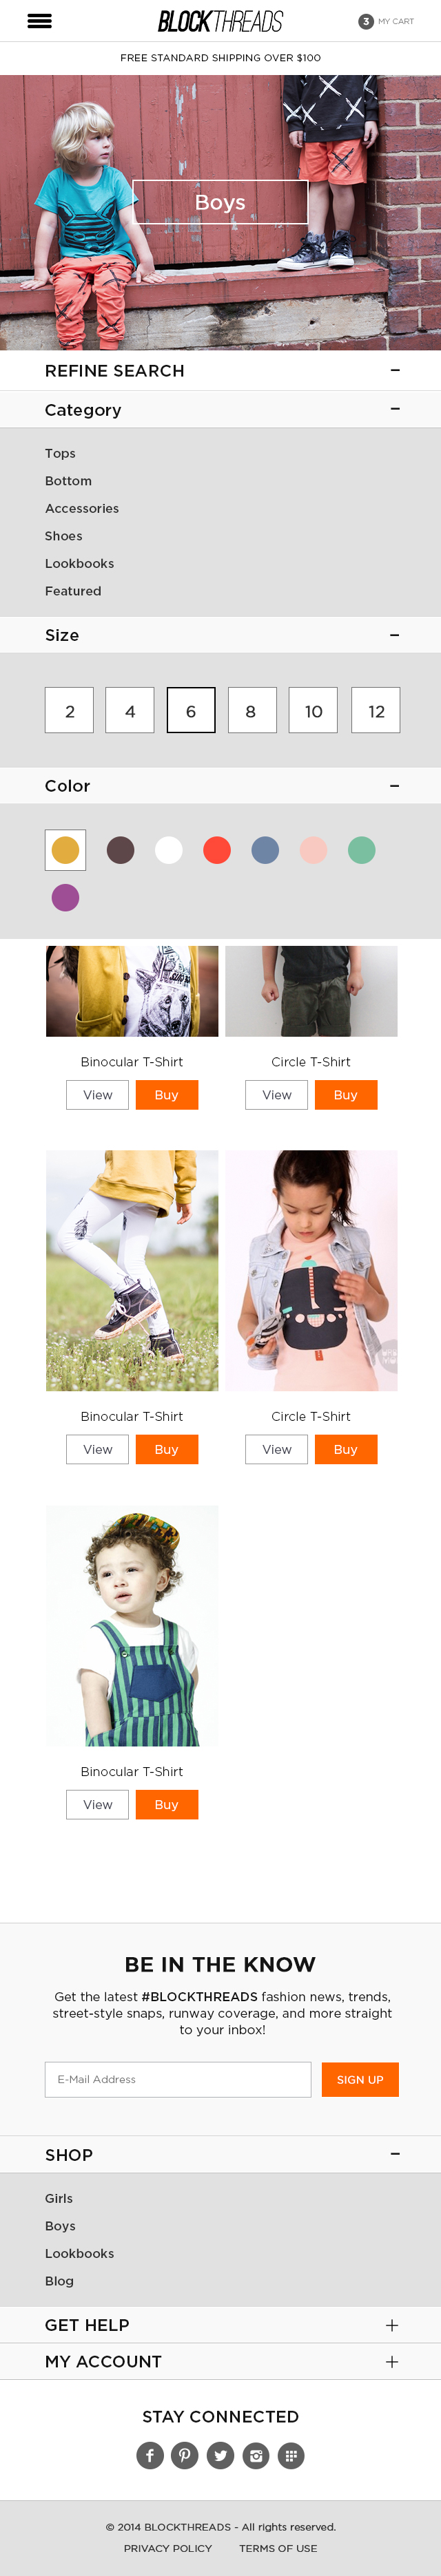The width and height of the screenshot is (441, 2576).
Task: Open the Instagram social icon
Action: point(256,2455)
